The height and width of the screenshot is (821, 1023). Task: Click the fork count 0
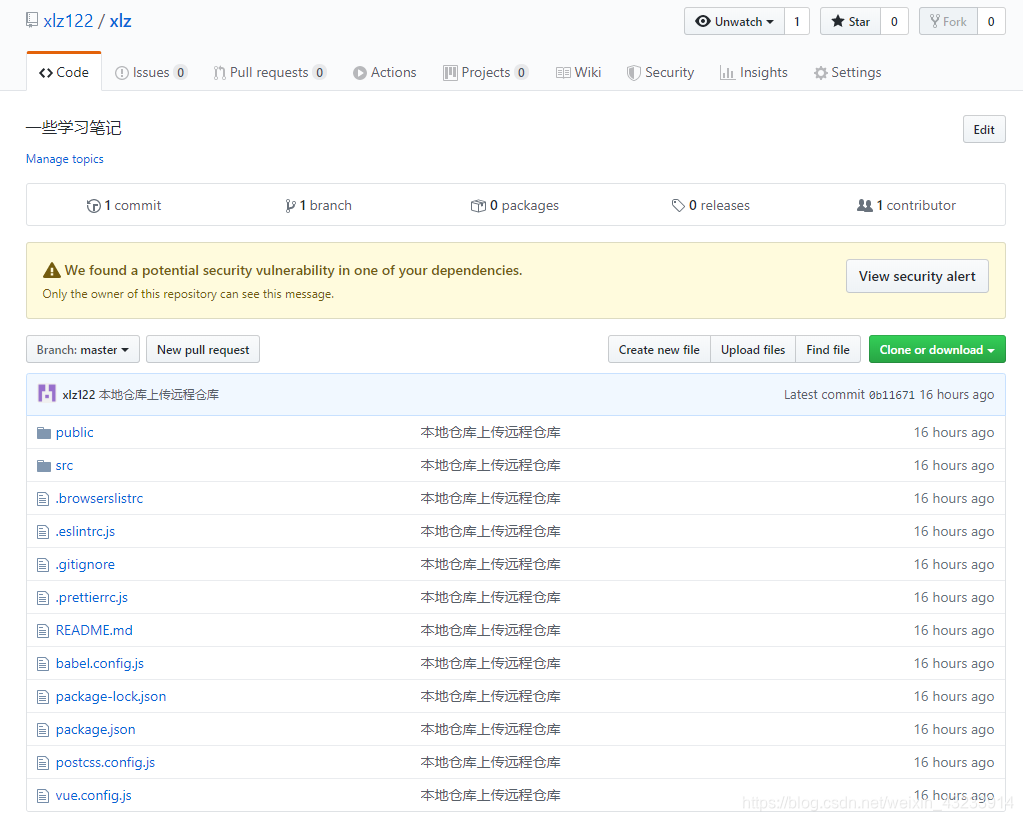tap(991, 22)
